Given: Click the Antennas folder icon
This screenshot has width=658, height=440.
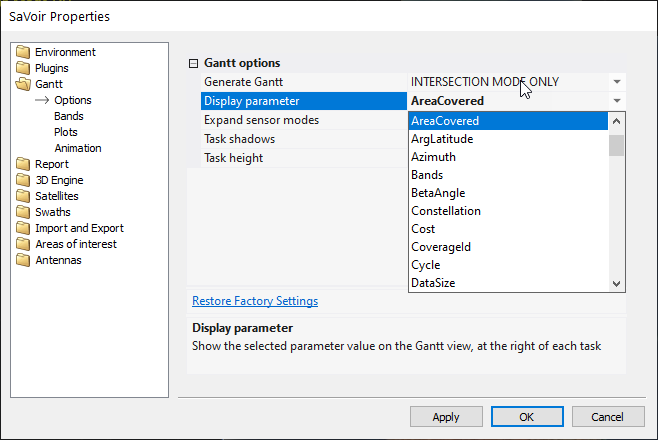Looking at the screenshot, I should pos(24,260).
